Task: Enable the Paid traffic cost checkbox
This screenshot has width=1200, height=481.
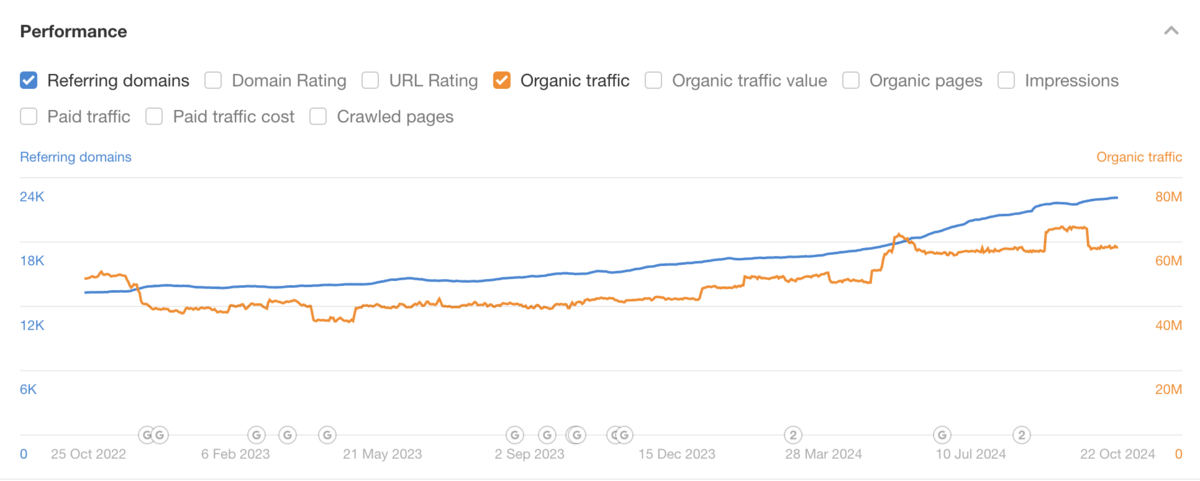Action: (x=154, y=116)
